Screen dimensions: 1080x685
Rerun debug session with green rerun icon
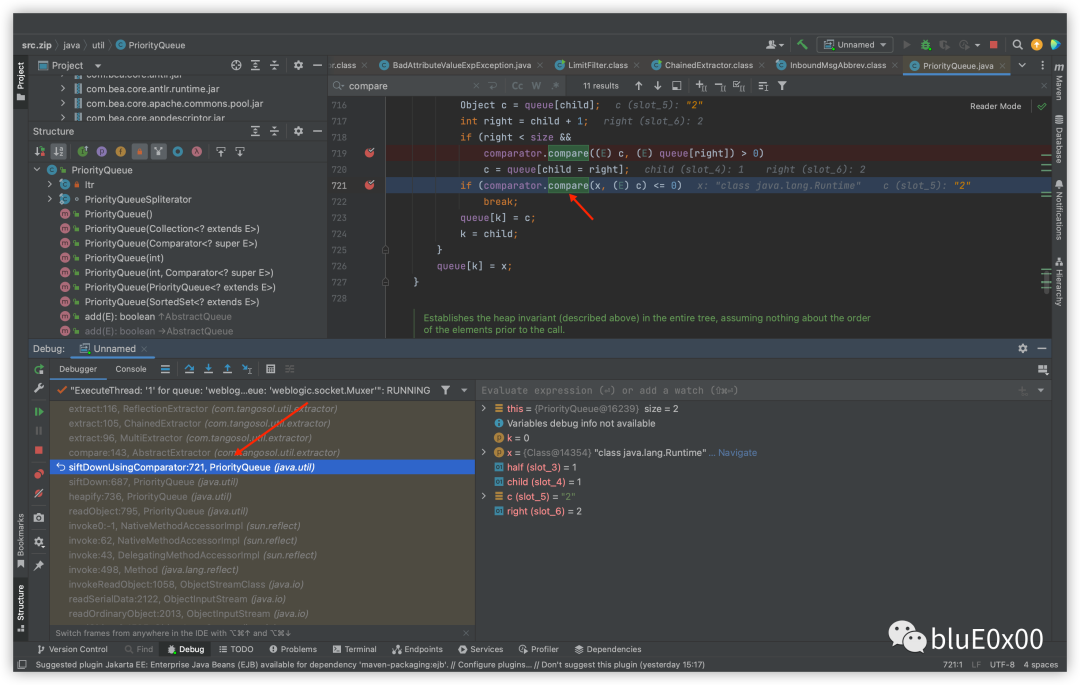click(39, 369)
